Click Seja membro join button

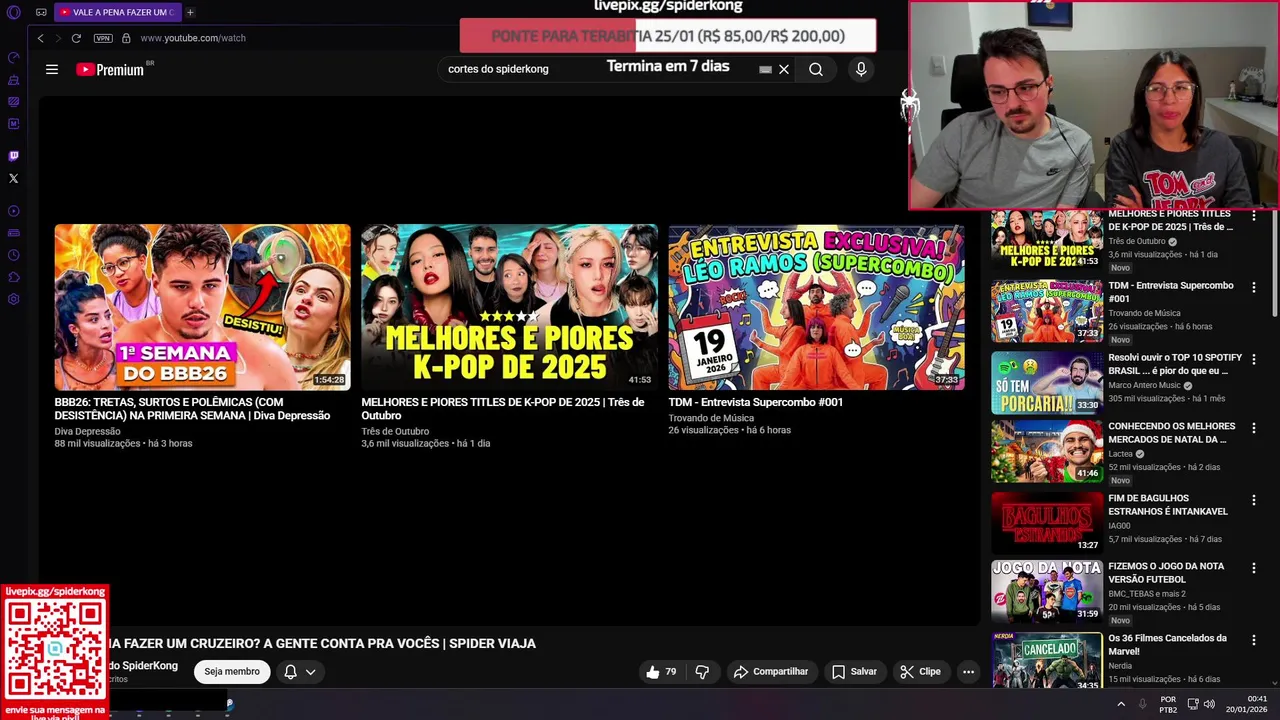[232, 672]
